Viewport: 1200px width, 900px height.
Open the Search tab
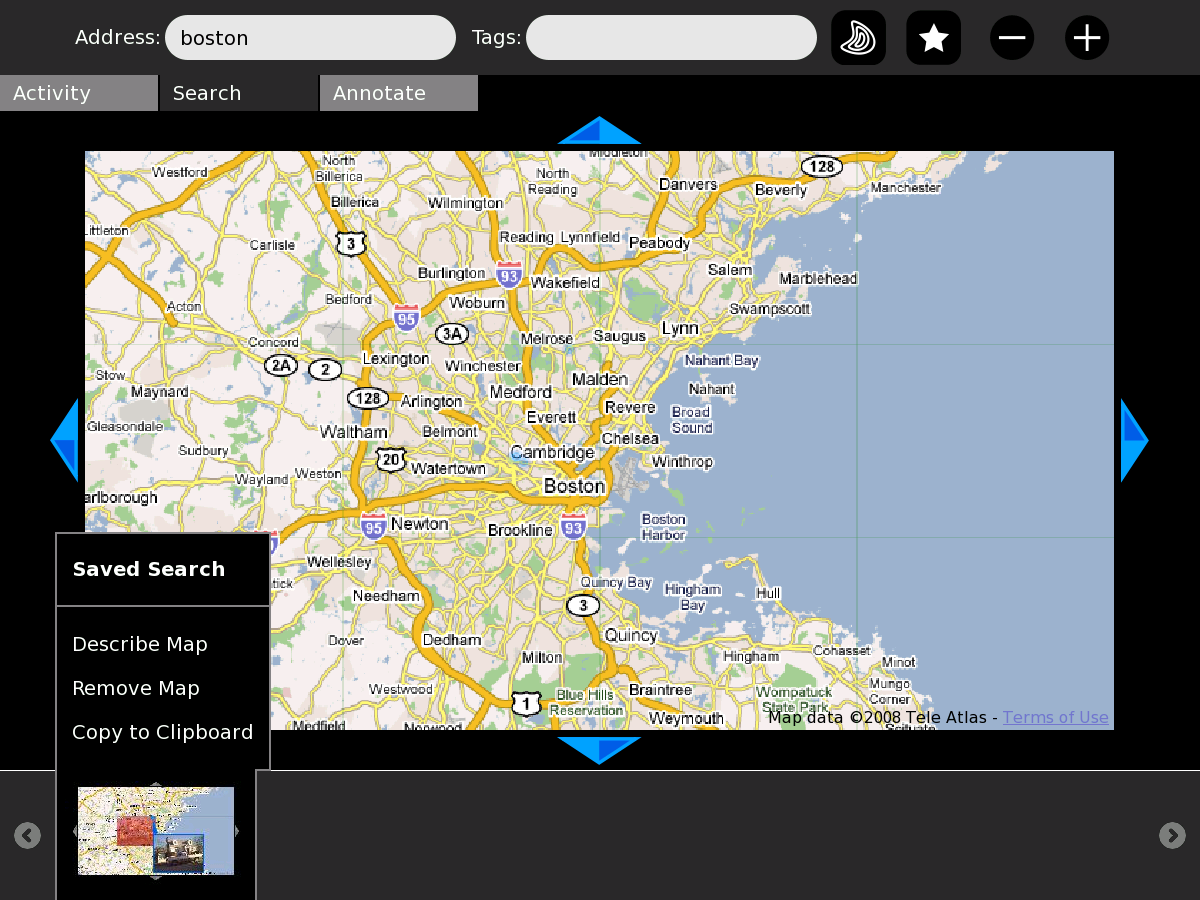click(x=238, y=93)
